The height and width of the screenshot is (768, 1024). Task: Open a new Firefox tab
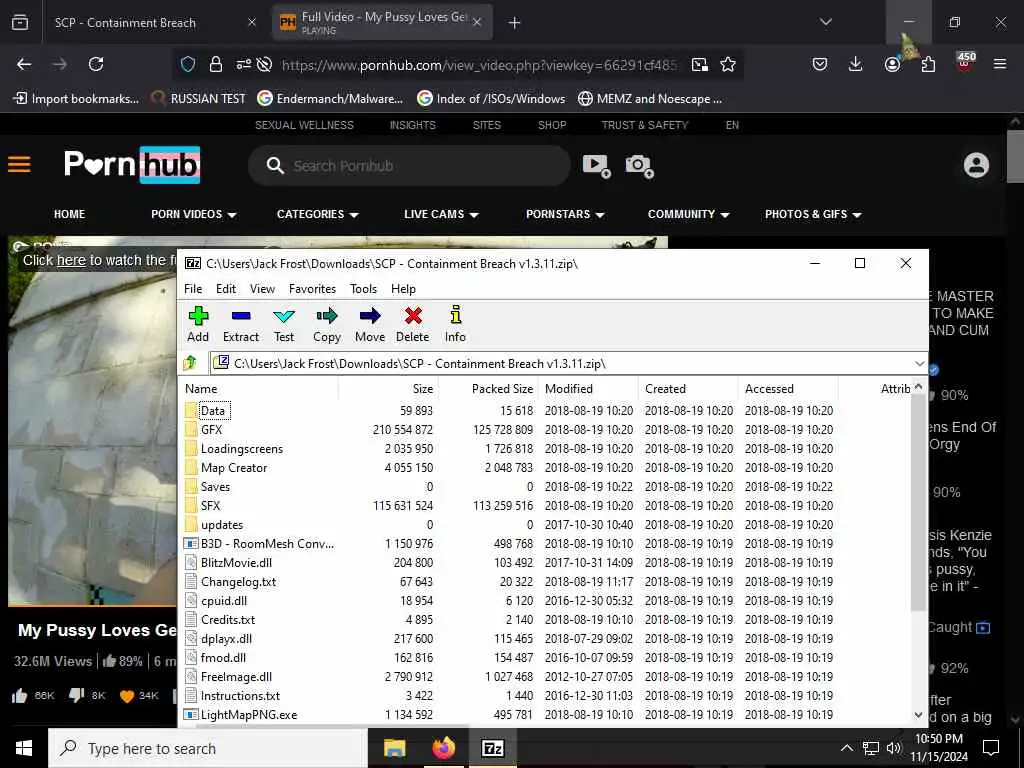(515, 23)
